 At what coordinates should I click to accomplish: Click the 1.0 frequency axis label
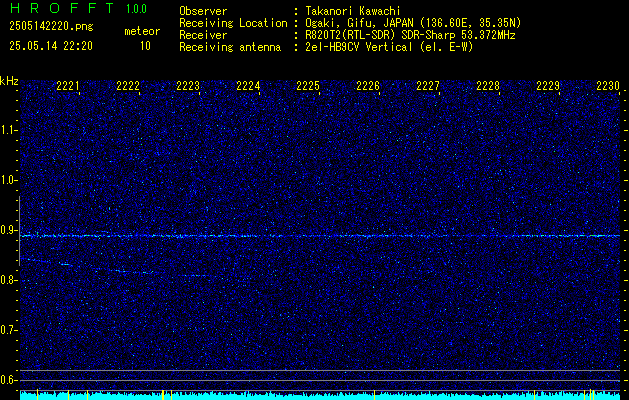(x=7, y=180)
